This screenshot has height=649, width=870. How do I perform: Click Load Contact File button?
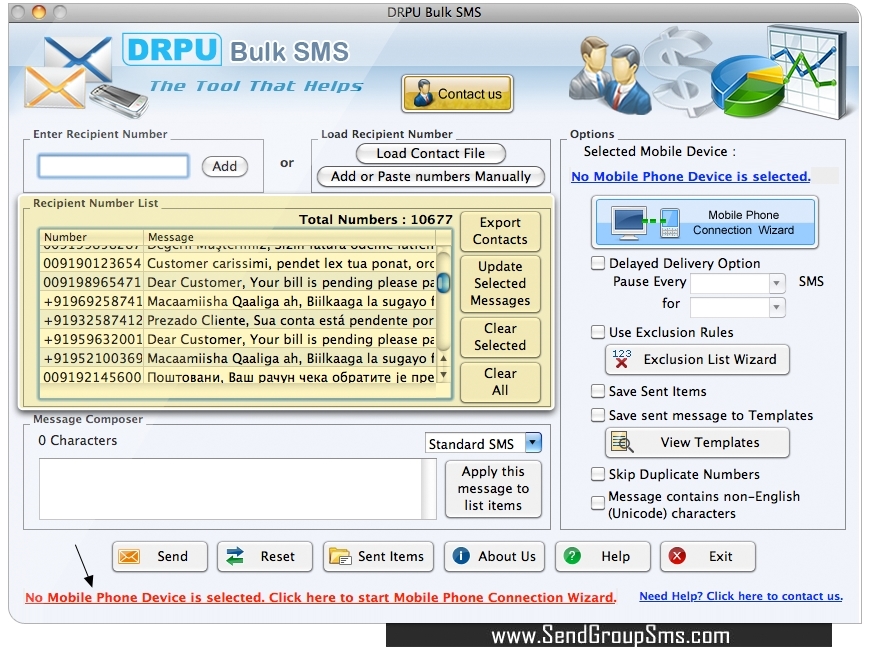431,153
